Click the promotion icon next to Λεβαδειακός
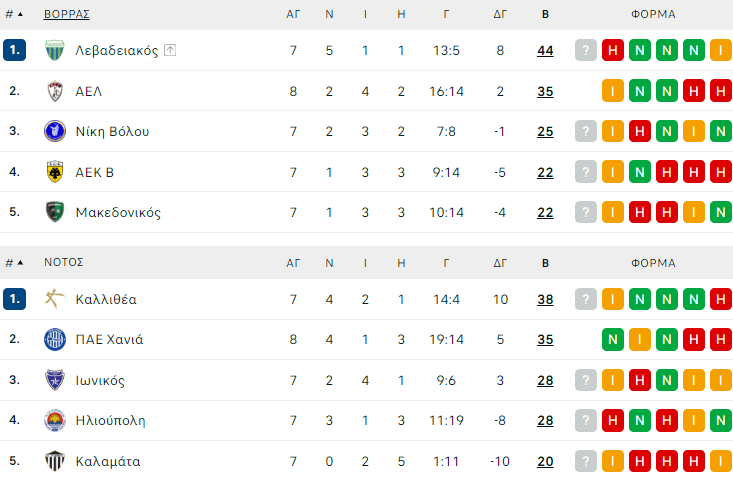The height and width of the screenshot is (479, 733). pos(170,50)
